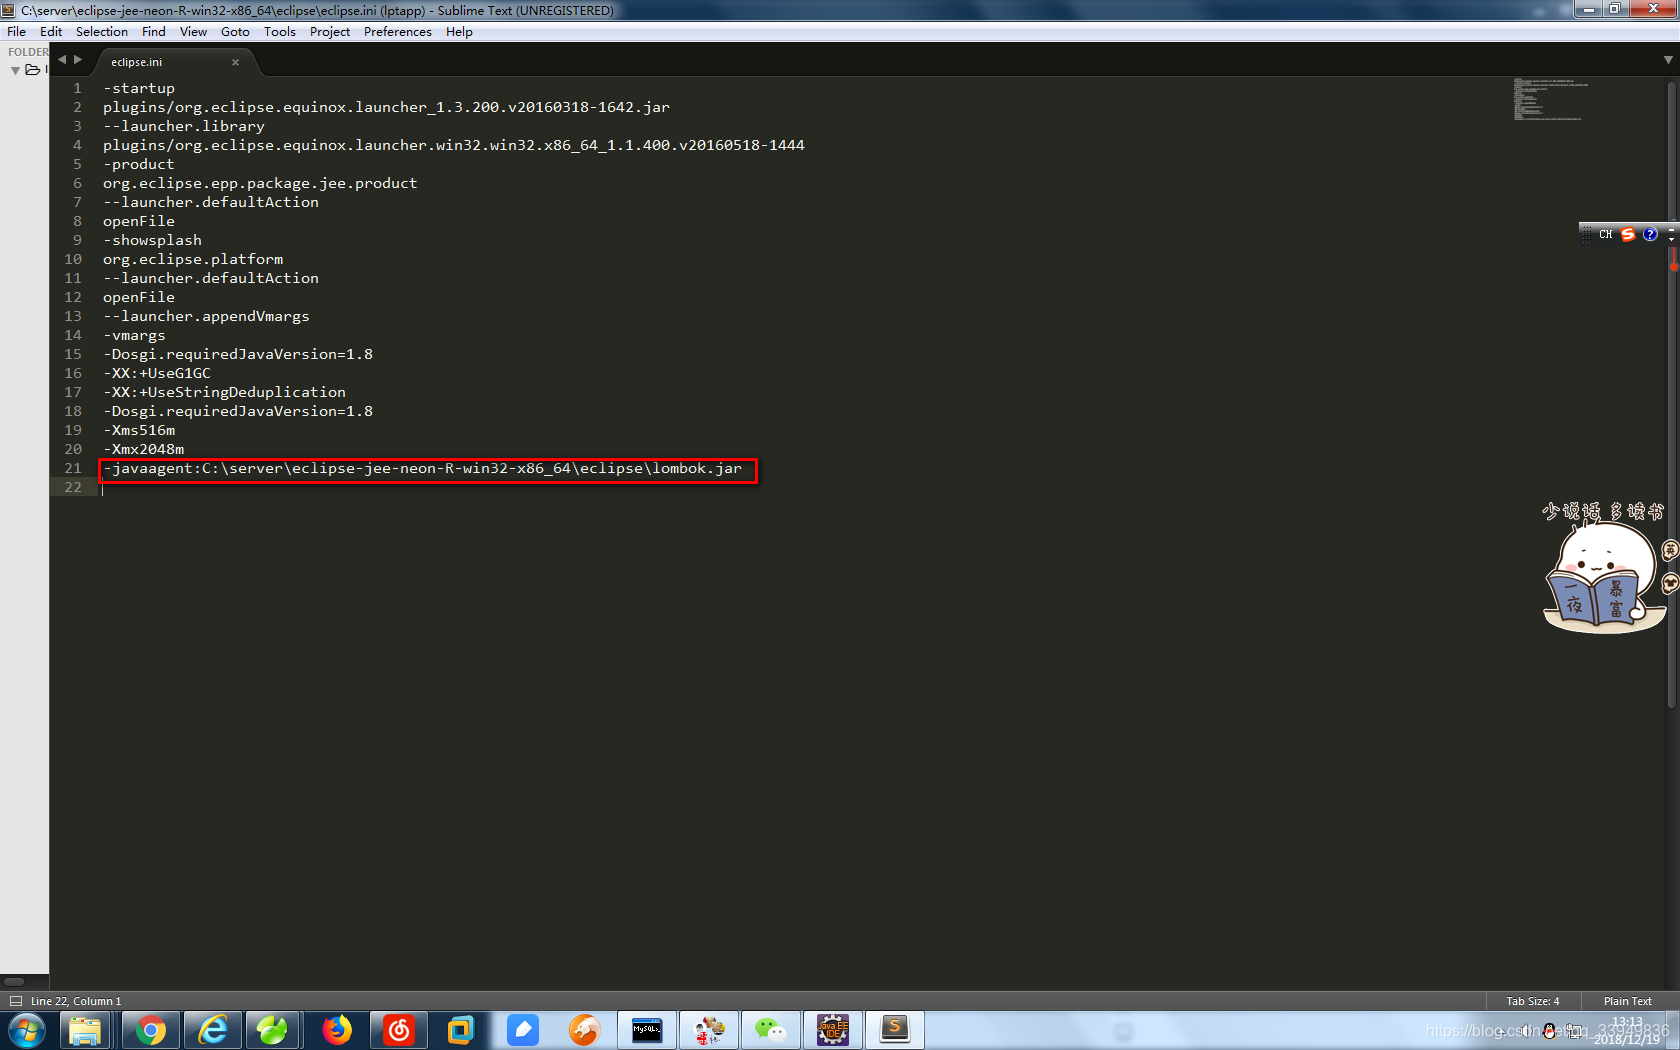Open the File menu
This screenshot has width=1680, height=1050.
[16, 32]
